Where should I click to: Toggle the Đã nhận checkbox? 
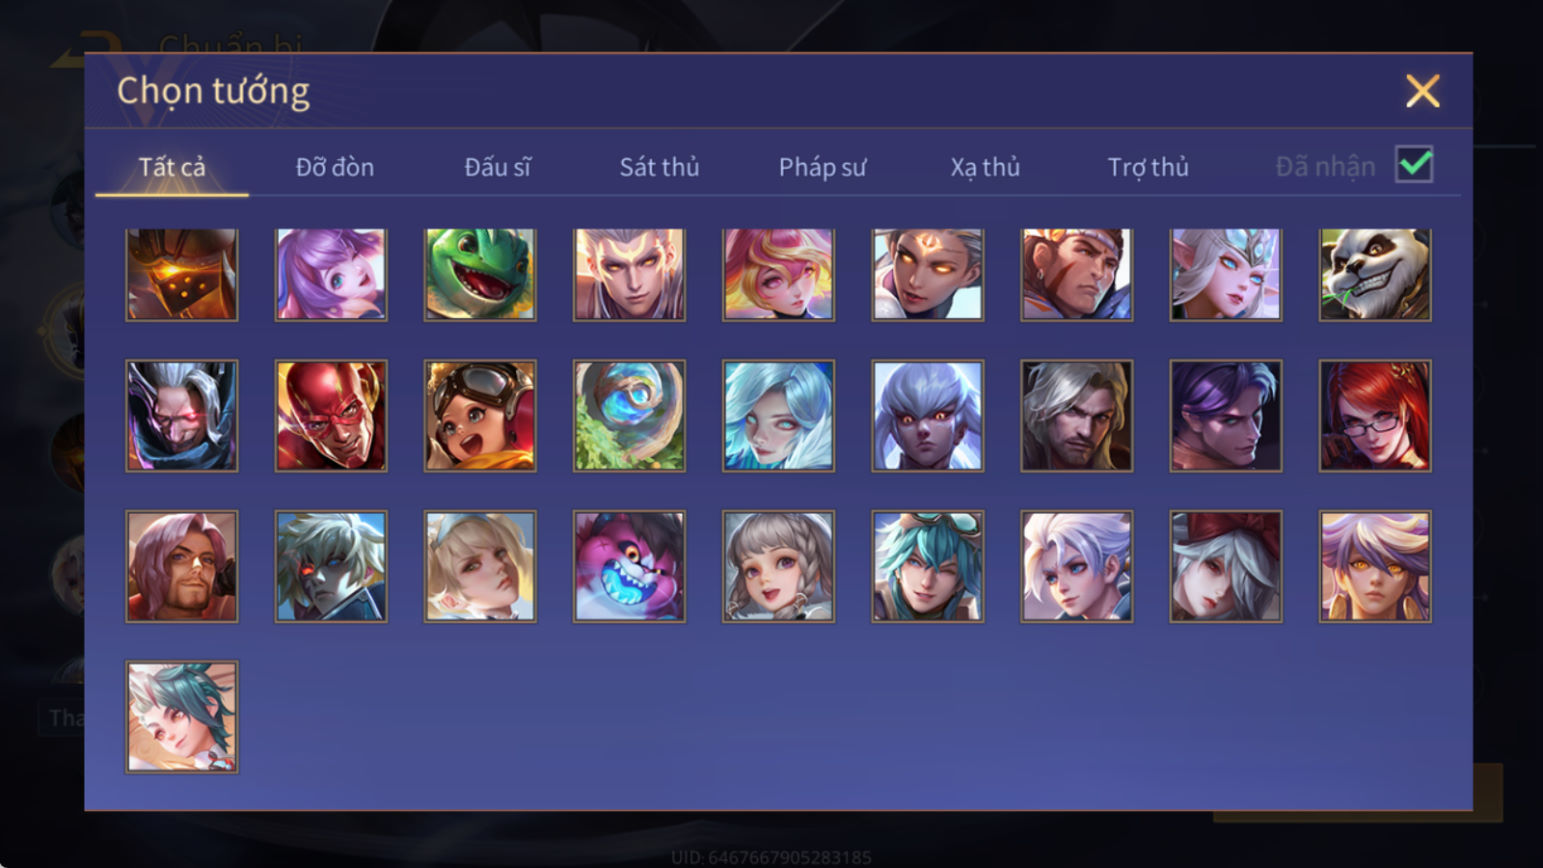click(1414, 164)
